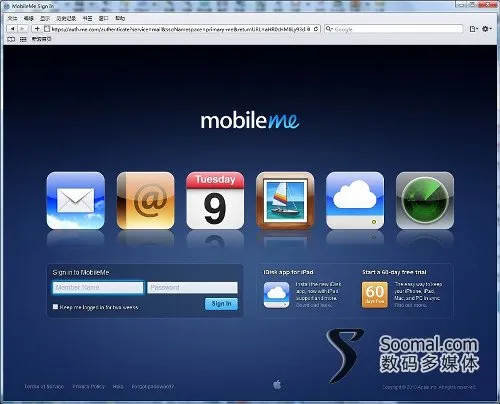Enable Keep me logged in for two weeks
Viewport: 500px width, 404px height.
tap(55, 307)
